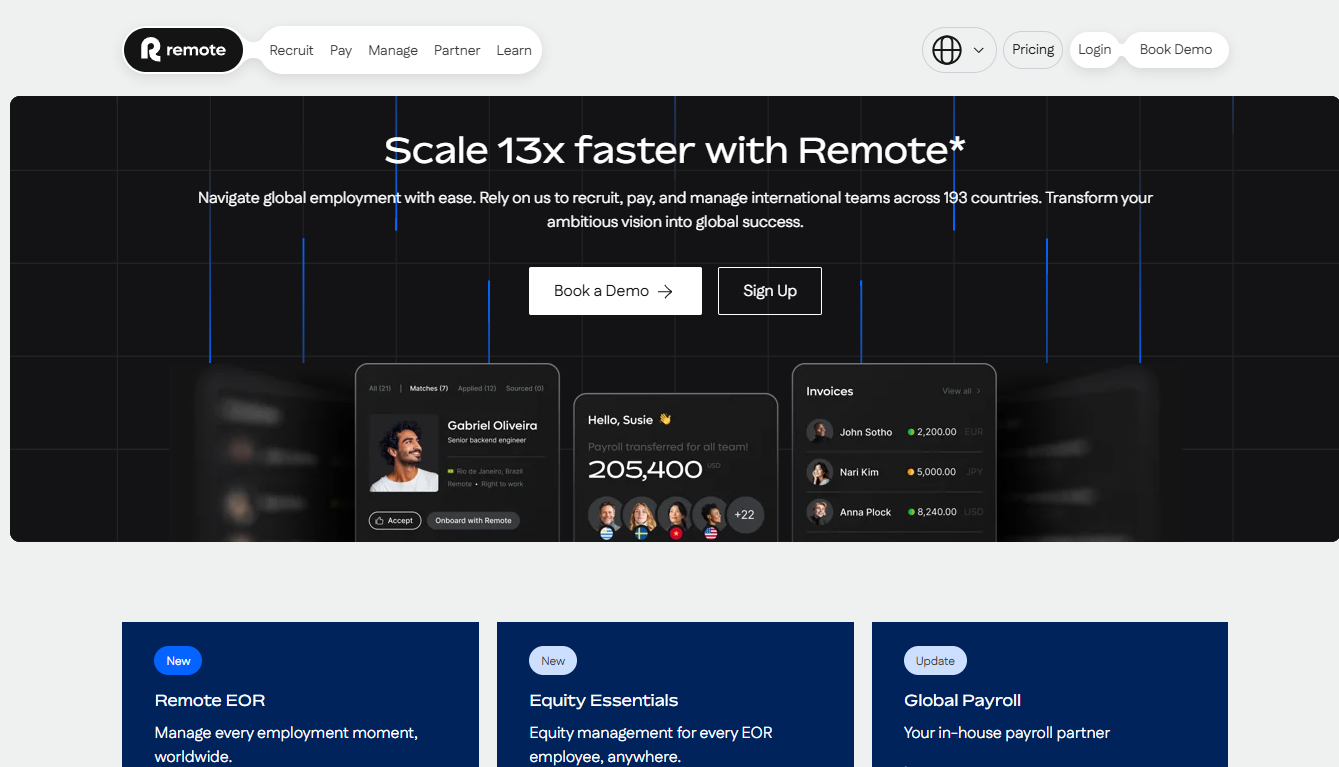Click the Book Demo header button
The image size is (1339, 767).
(x=1176, y=50)
